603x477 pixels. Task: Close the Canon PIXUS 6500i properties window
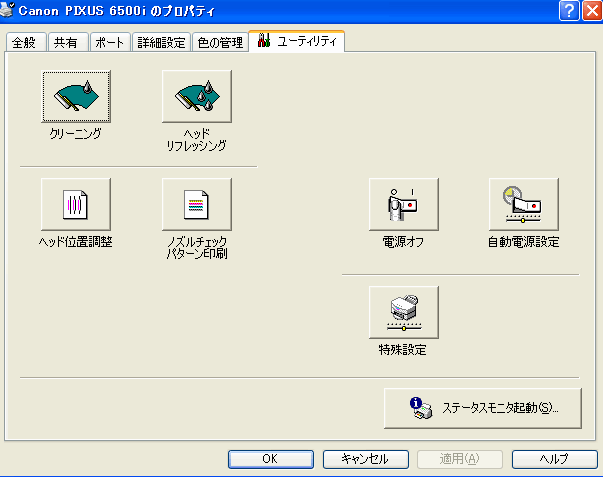(x=592, y=10)
